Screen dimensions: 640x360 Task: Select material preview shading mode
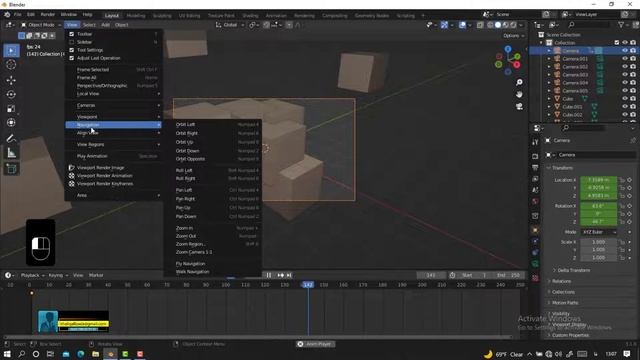(x=506, y=25)
